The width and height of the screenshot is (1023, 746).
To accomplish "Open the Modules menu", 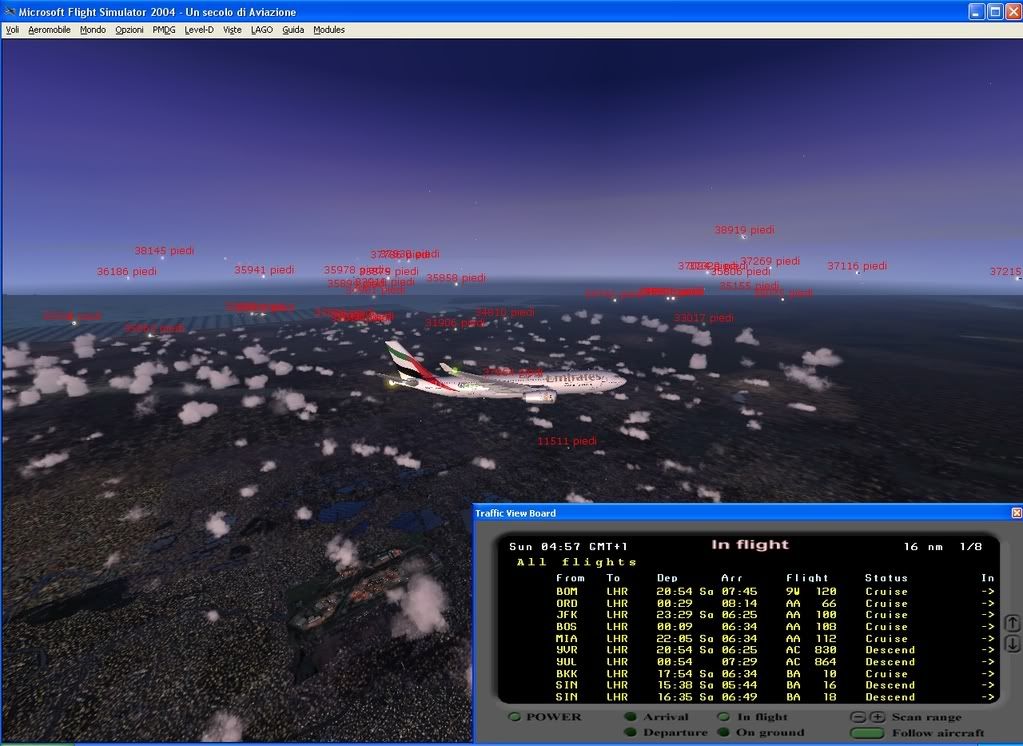I will tap(329, 29).
